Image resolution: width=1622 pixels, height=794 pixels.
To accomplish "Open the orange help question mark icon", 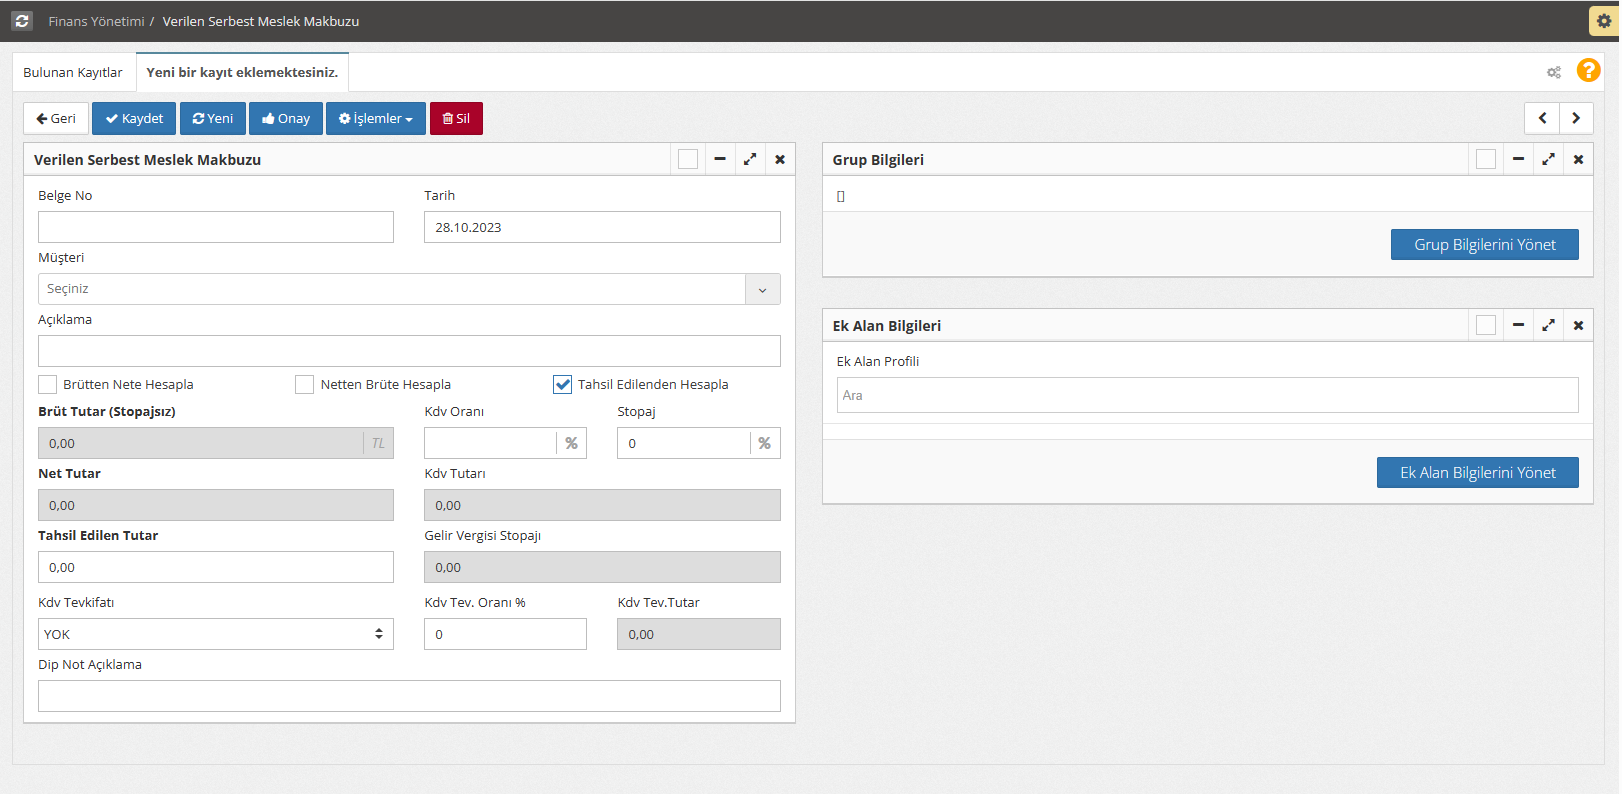I will click(x=1588, y=70).
